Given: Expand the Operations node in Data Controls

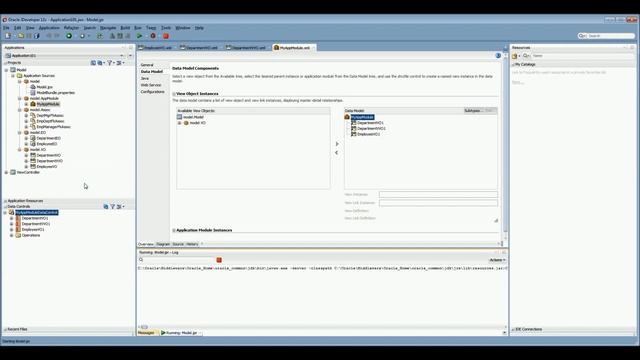Looking at the screenshot, I should coord(12,236).
